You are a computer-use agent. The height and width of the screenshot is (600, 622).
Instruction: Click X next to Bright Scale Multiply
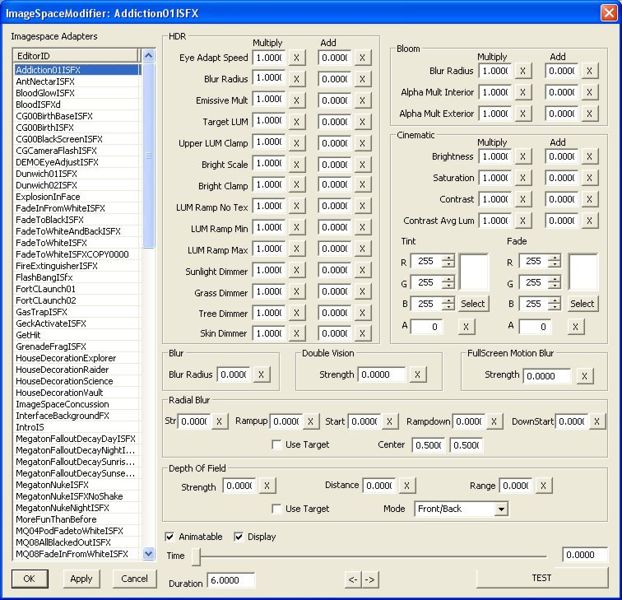[x=296, y=165]
